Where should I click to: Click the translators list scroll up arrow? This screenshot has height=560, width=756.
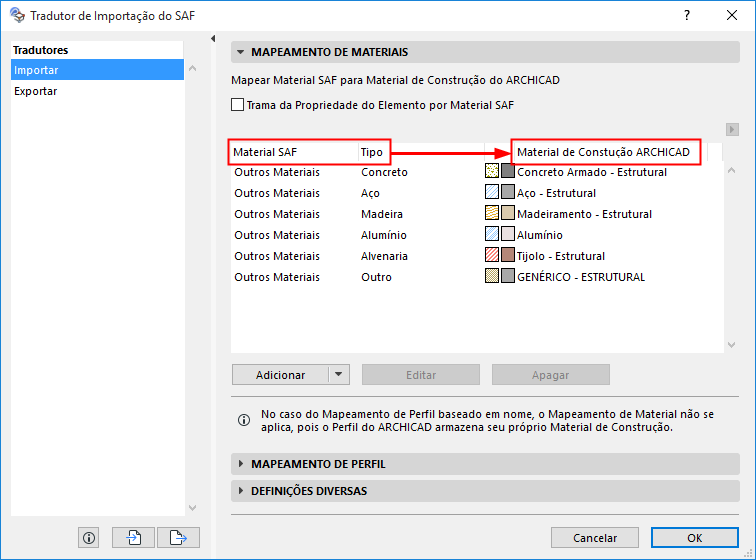pyautogui.click(x=192, y=68)
